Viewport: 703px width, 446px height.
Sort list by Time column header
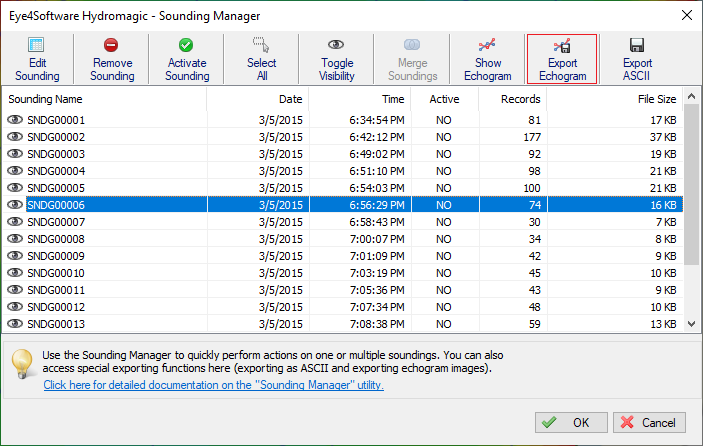[x=360, y=99]
